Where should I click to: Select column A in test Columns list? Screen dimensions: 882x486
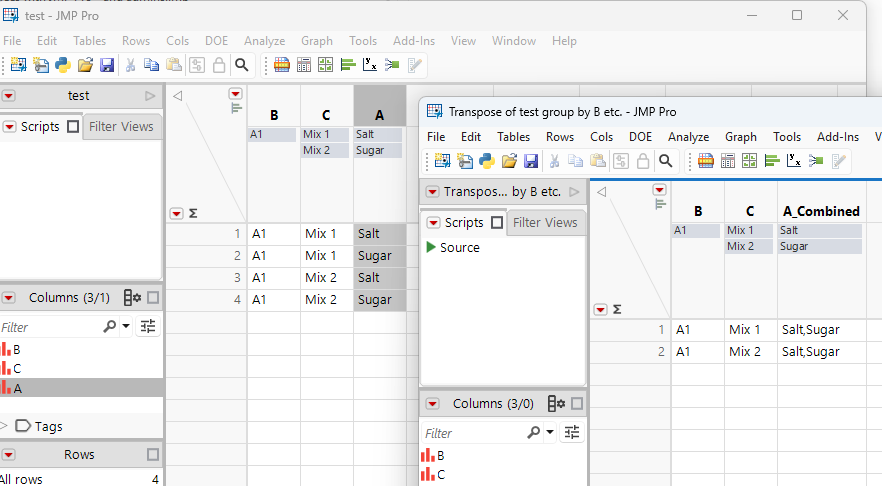82,388
